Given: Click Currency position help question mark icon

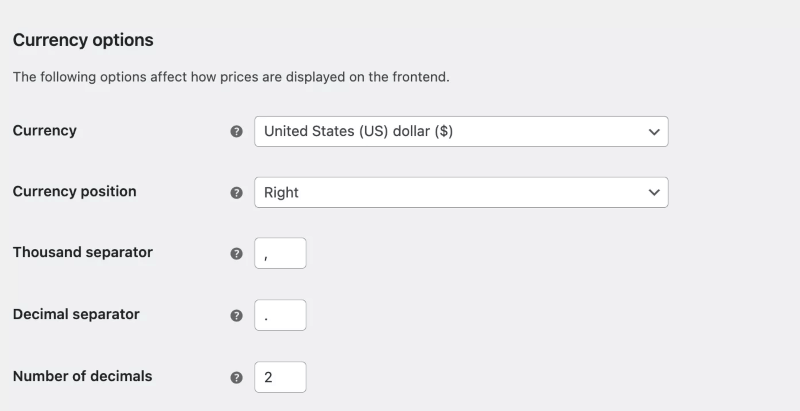Looking at the screenshot, I should pyautogui.click(x=237, y=193).
